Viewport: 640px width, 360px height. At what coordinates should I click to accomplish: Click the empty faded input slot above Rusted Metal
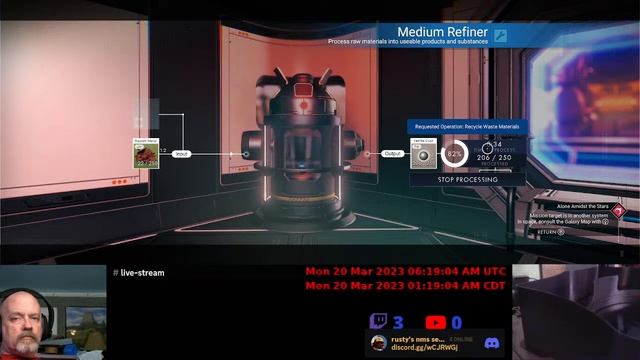click(x=147, y=114)
